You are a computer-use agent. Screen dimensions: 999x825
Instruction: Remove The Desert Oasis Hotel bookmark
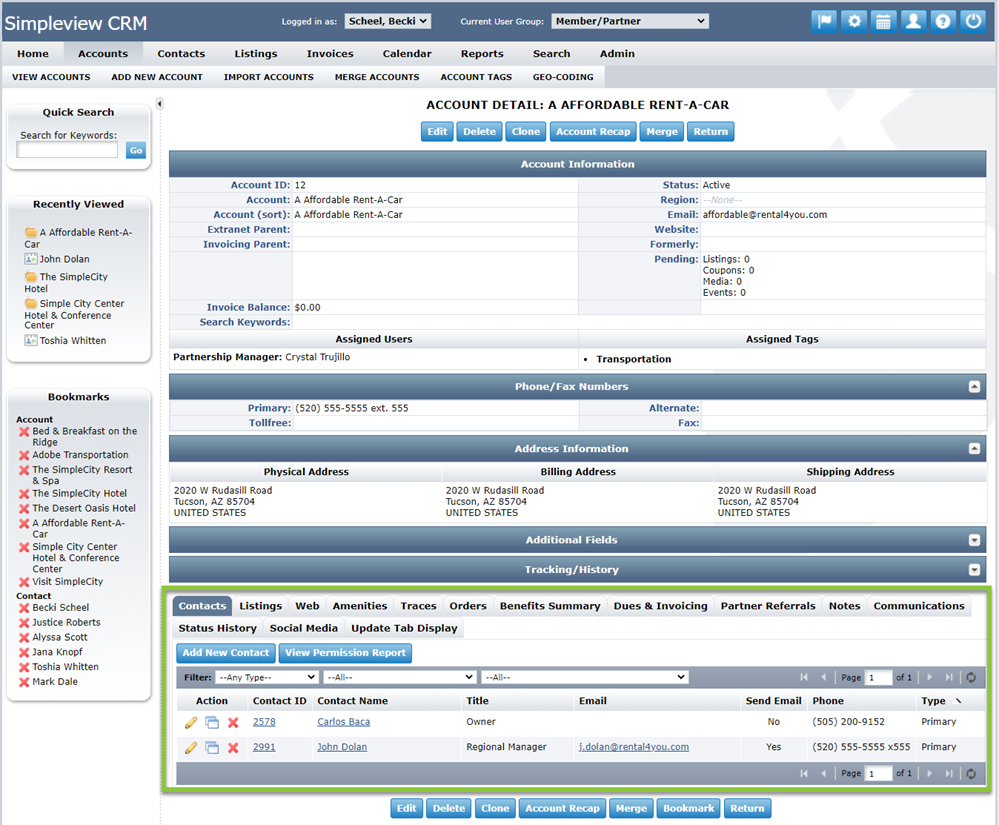[x=24, y=508]
